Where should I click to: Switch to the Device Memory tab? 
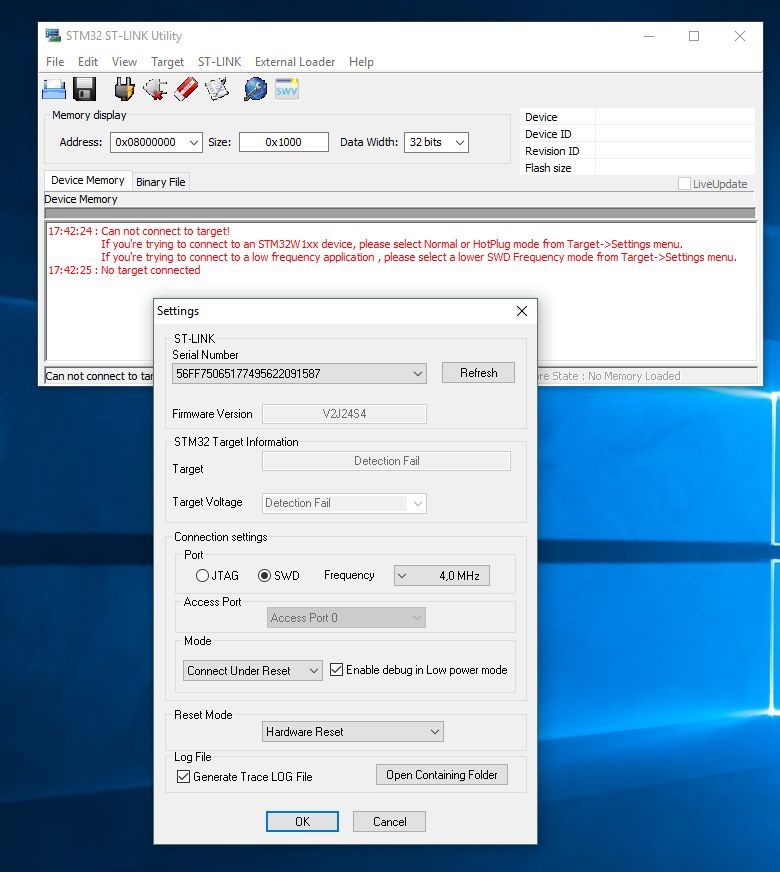click(x=88, y=180)
